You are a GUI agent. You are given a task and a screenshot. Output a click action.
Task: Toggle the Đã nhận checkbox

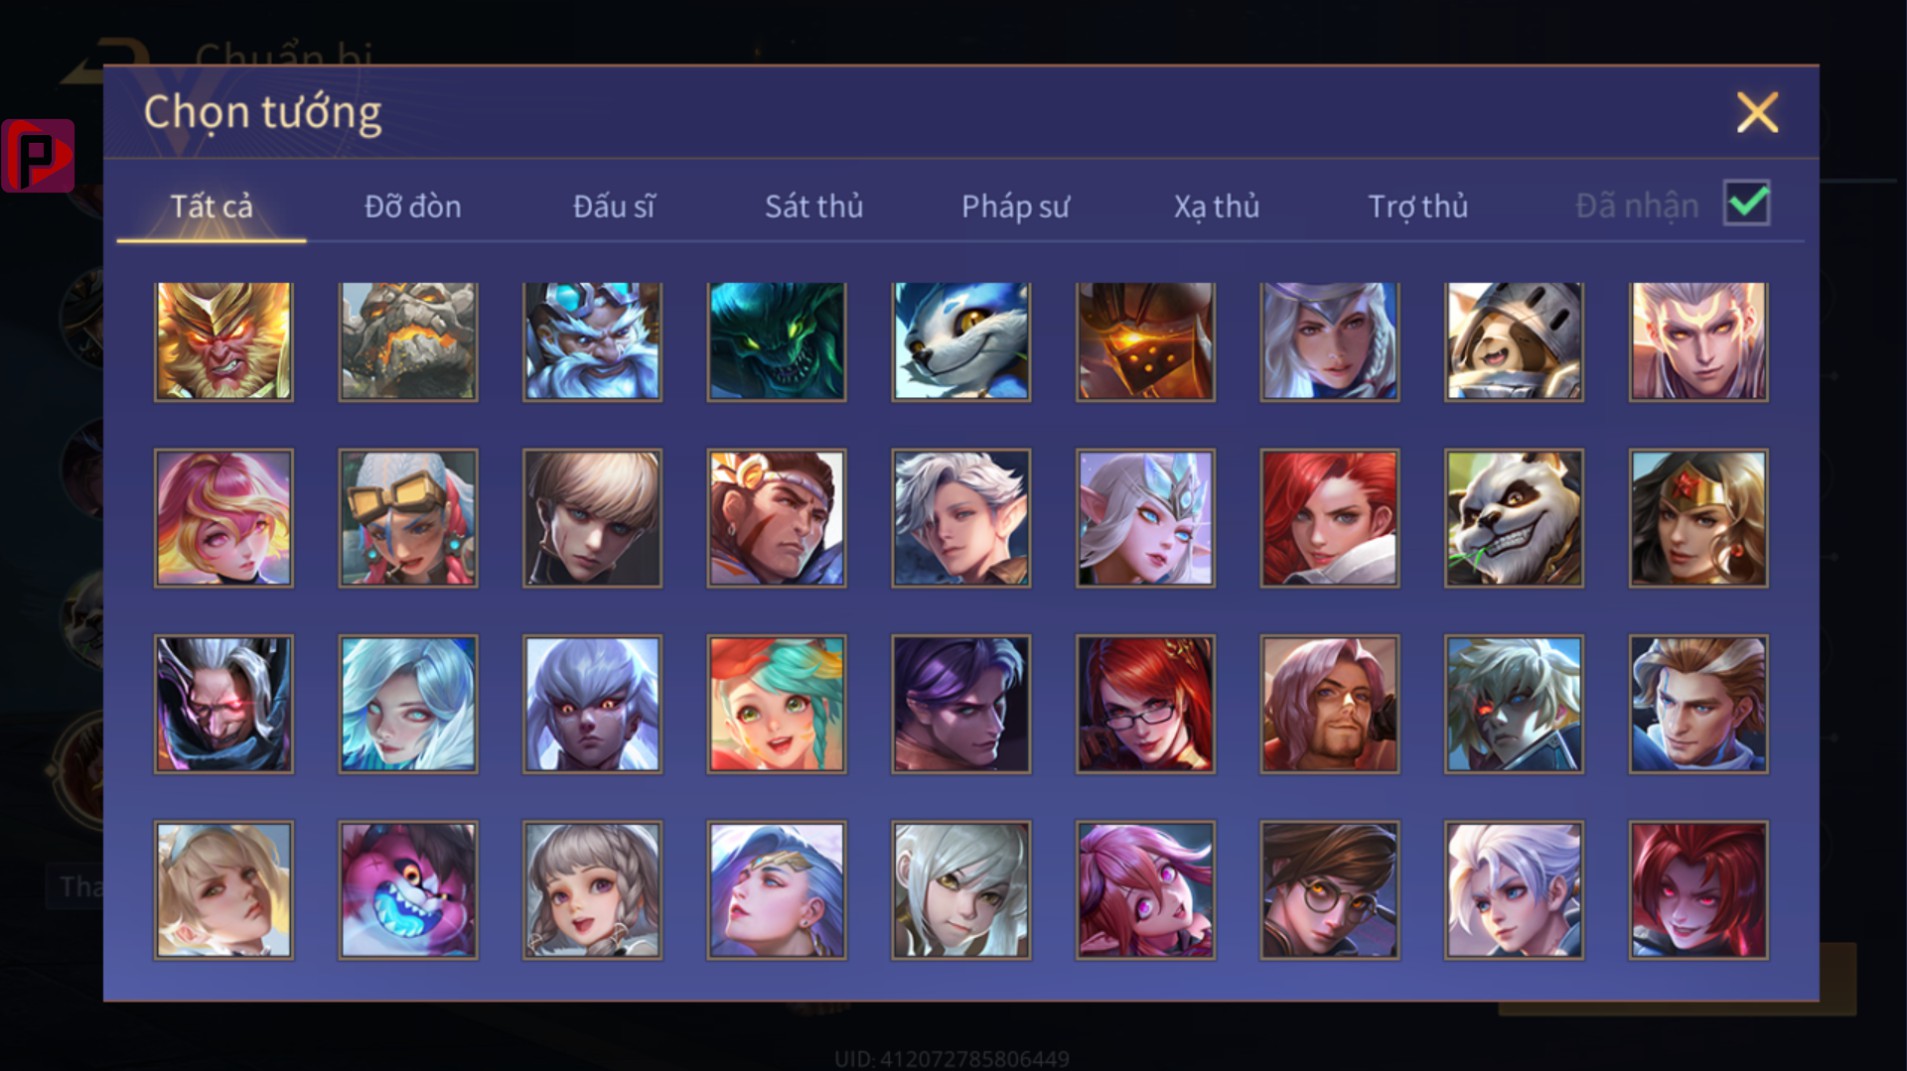1746,204
